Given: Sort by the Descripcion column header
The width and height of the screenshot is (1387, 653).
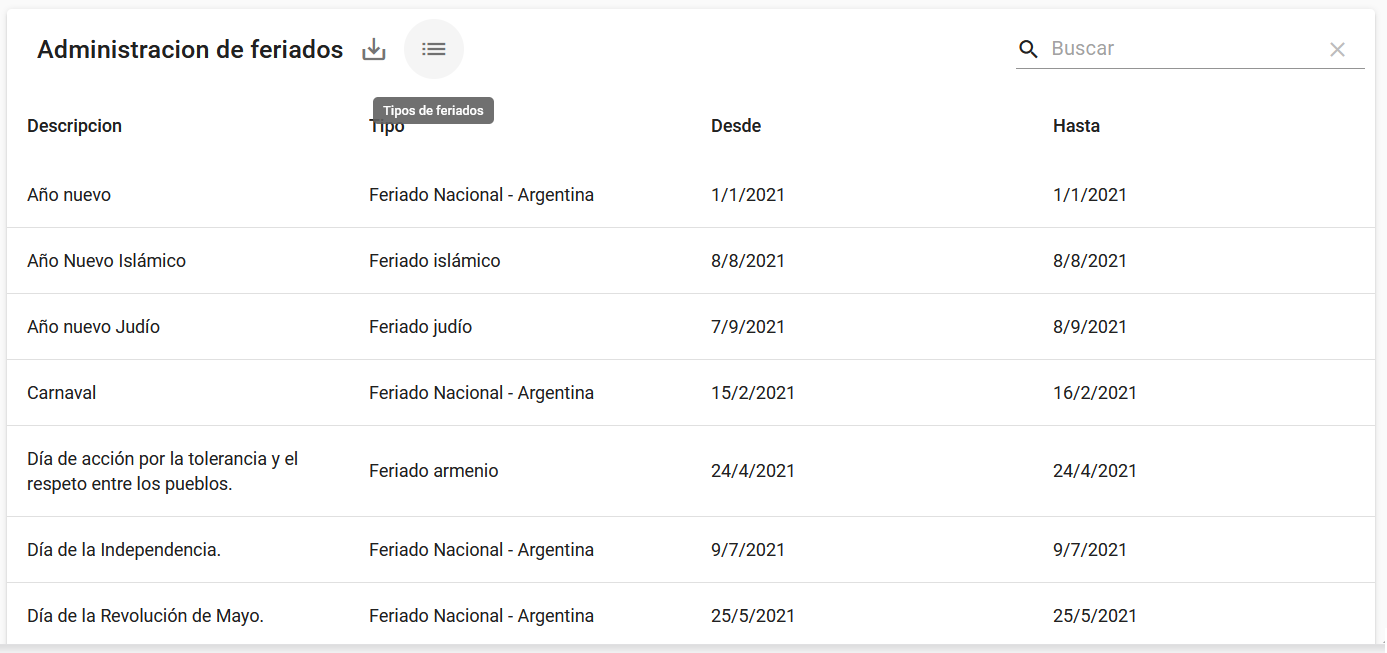Looking at the screenshot, I should pyautogui.click(x=74, y=126).
